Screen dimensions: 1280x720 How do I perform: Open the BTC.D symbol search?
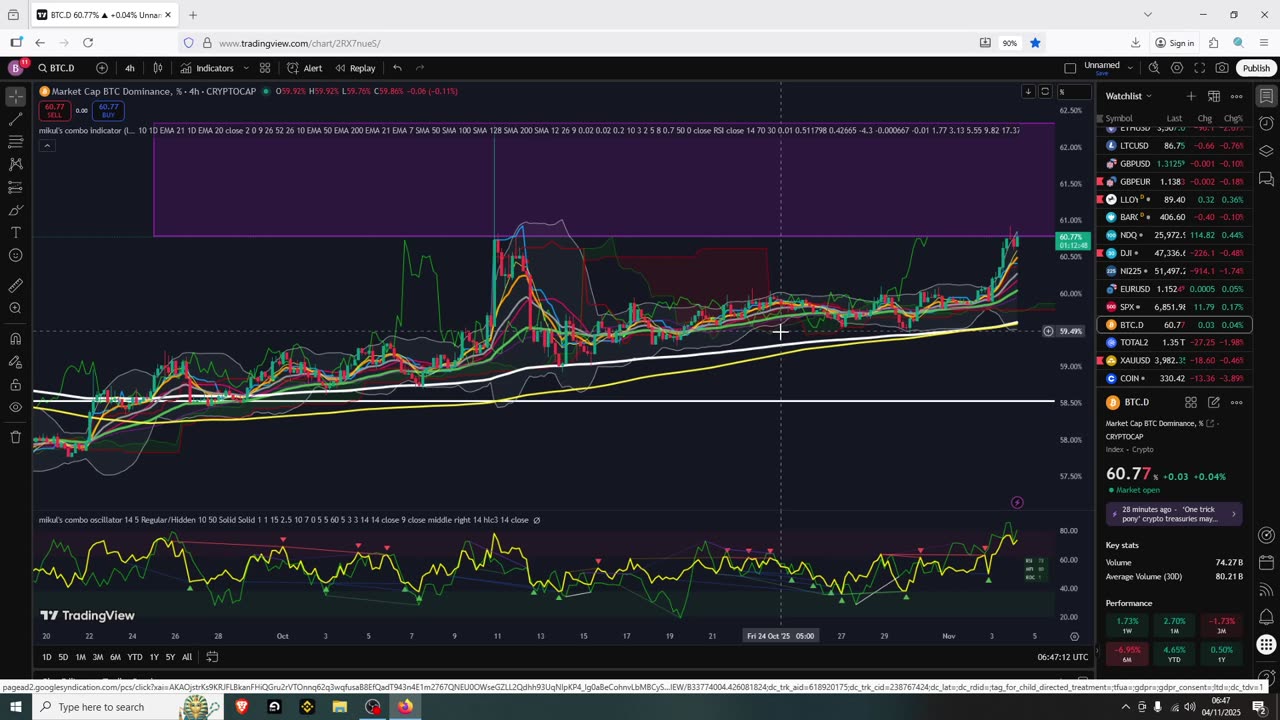coord(56,68)
